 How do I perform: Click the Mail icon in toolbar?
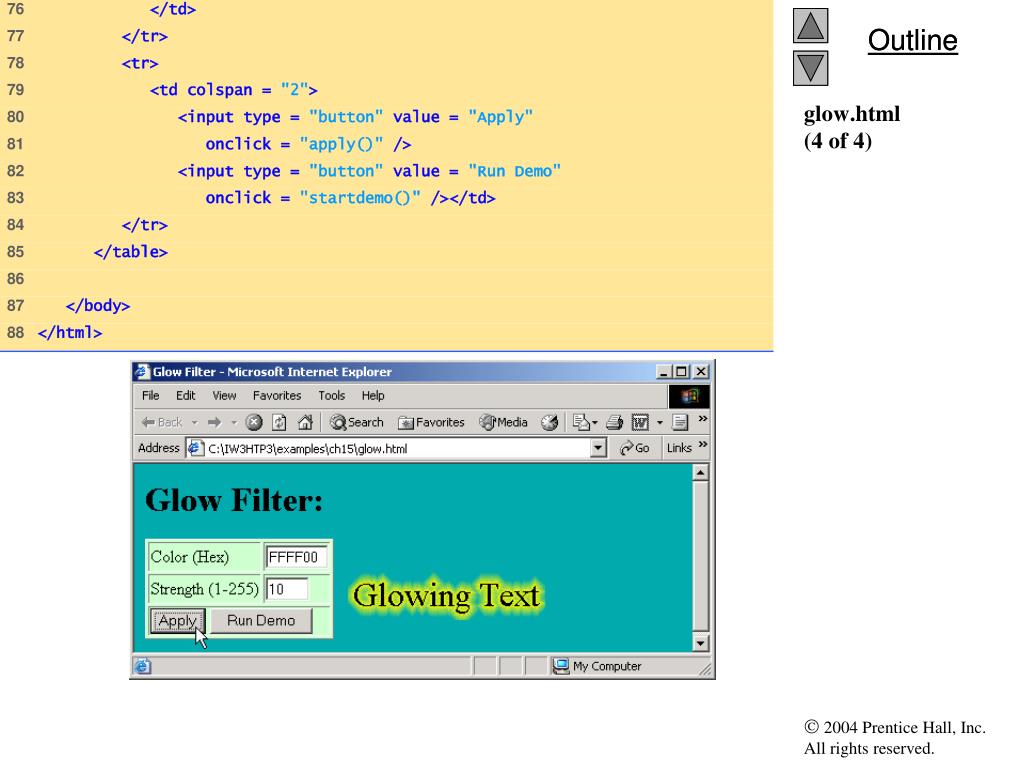click(x=582, y=423)
